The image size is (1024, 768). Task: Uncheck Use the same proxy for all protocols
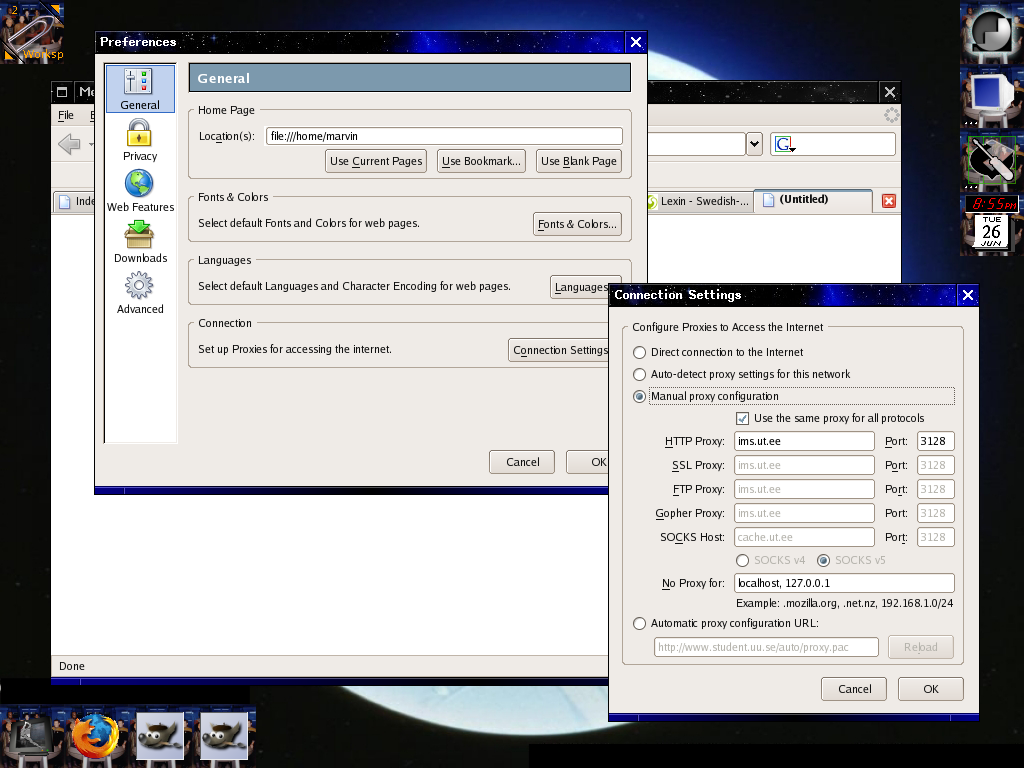click(x=742, y=419)
